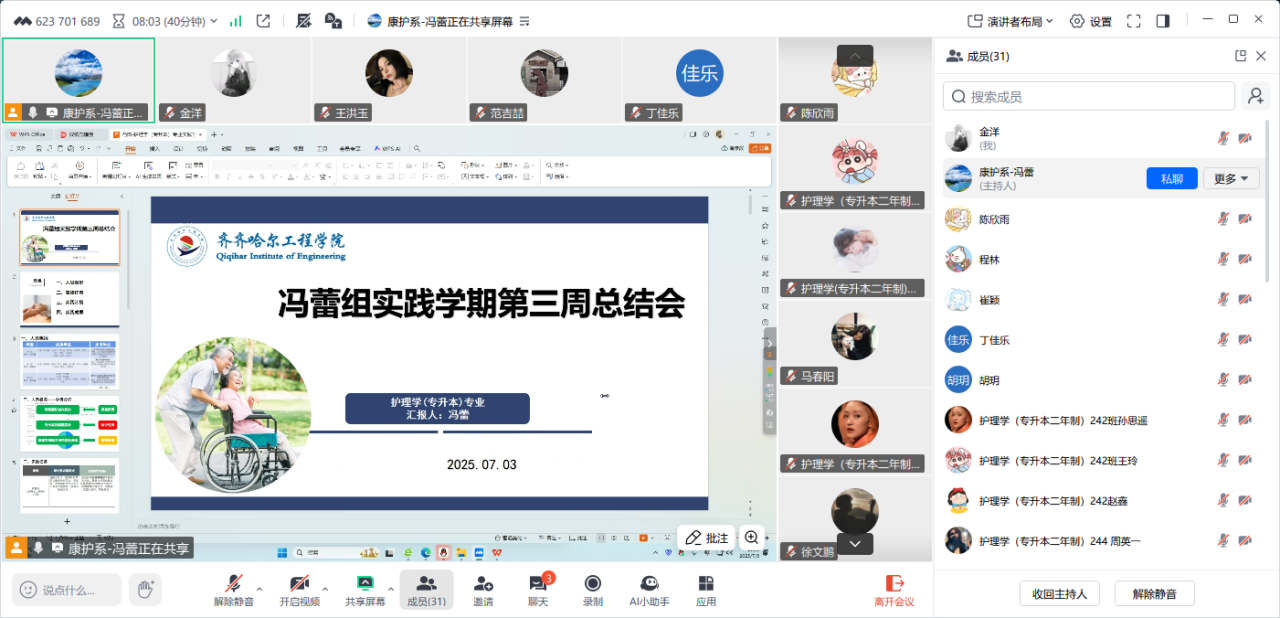Click the zoom magnifier on shared screen
The height and width of the screenshot is (618, 1280).
point(752,538)
